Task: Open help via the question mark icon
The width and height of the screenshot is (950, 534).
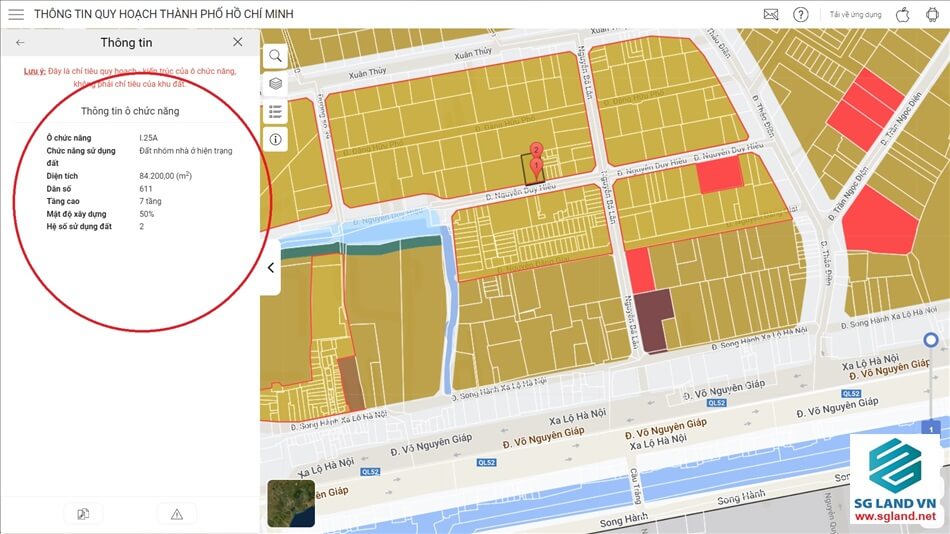Action: click(x=800, y=15)
